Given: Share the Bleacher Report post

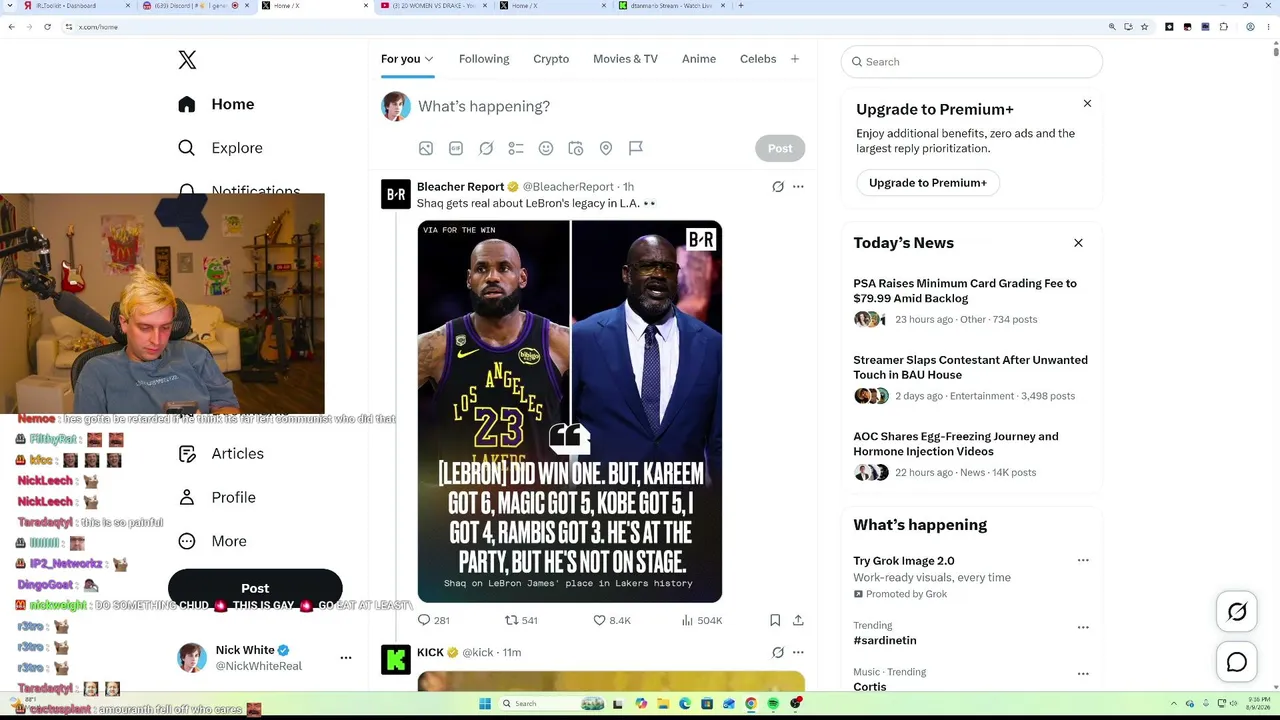Looking at the screenshot, I should click(798, 620).
